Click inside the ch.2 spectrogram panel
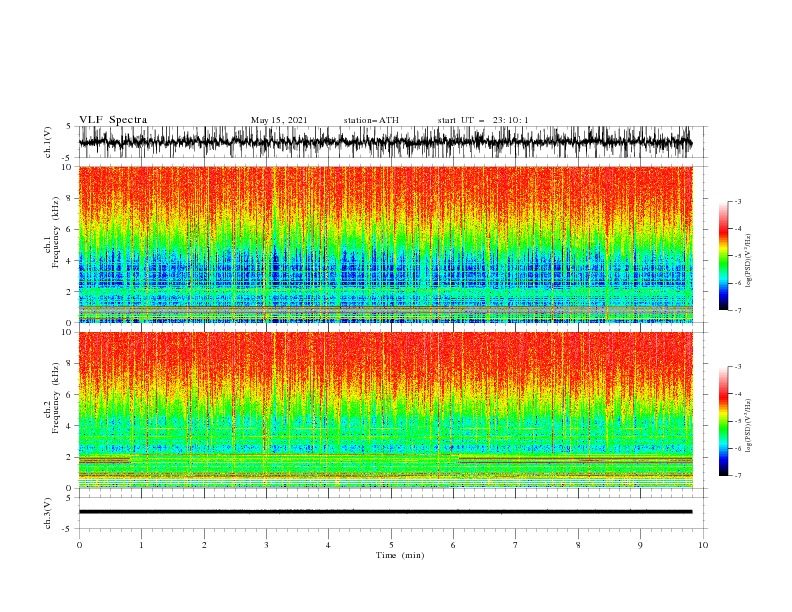Image resolution: width=792 pixels, height=612 pixels. (x=385, y=410)
